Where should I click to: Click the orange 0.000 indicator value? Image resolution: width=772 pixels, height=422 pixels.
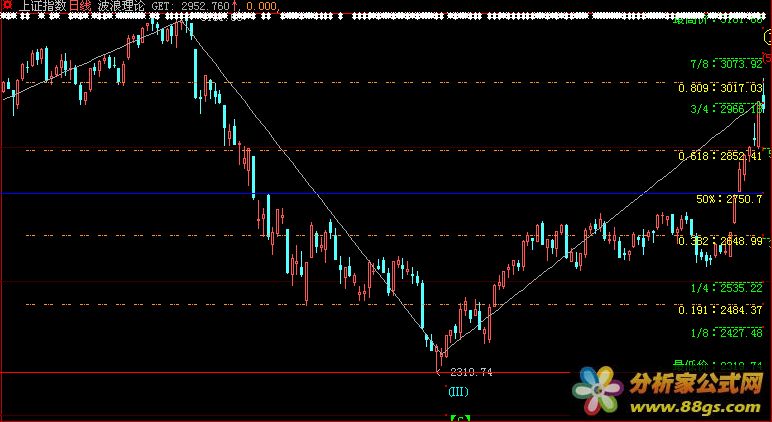pyautogui.click(x=261, y=6)
